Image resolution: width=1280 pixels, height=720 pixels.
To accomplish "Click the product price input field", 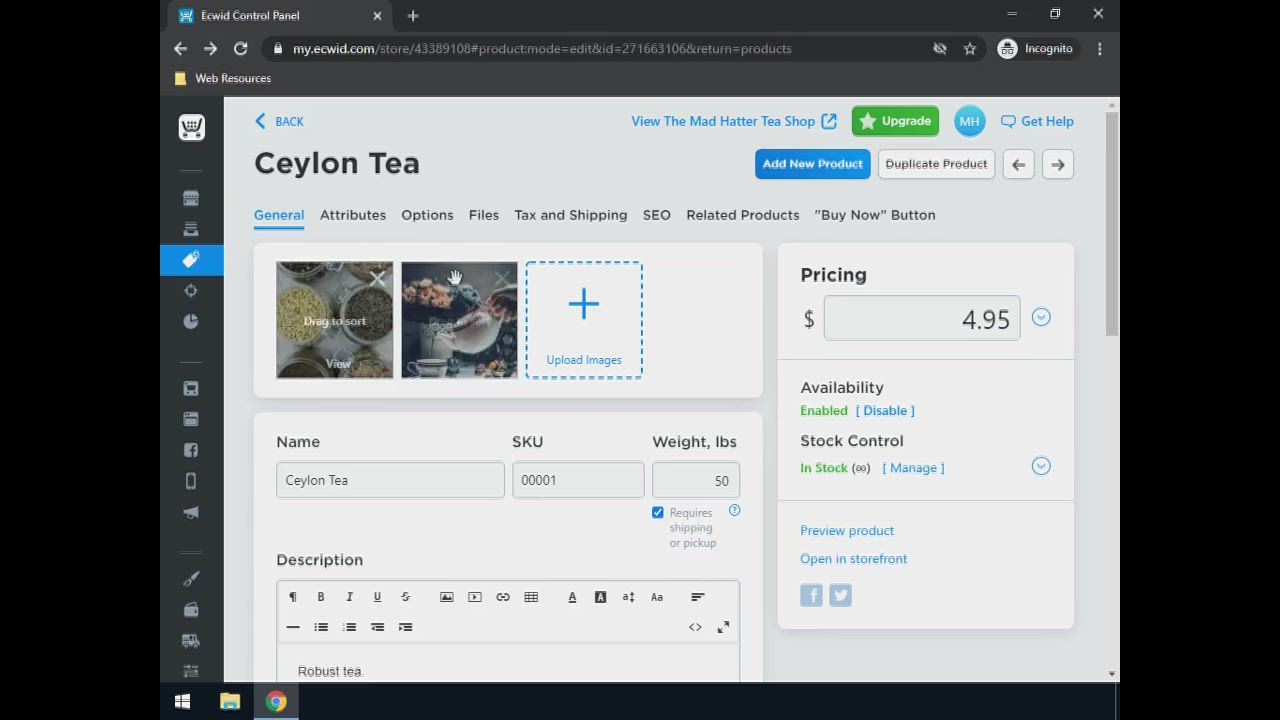I will (922, 318).
